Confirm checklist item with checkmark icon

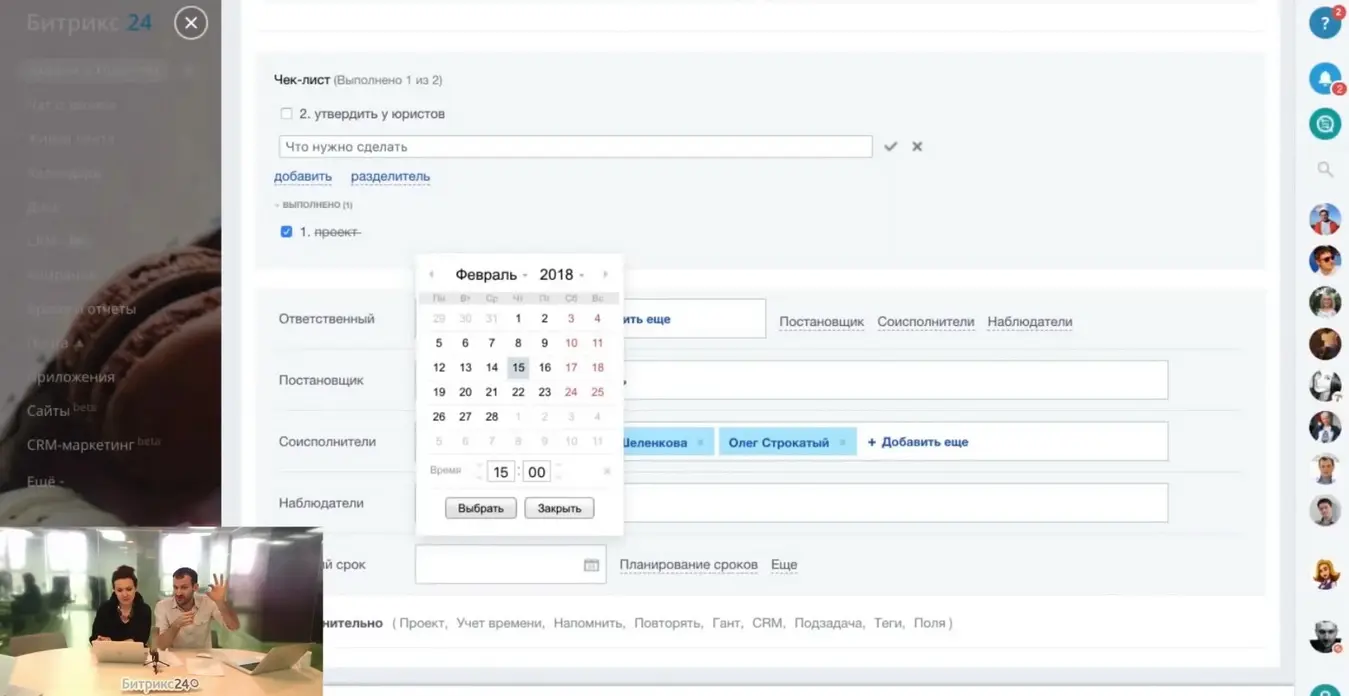pyautogui.click(x=890, y=147)
